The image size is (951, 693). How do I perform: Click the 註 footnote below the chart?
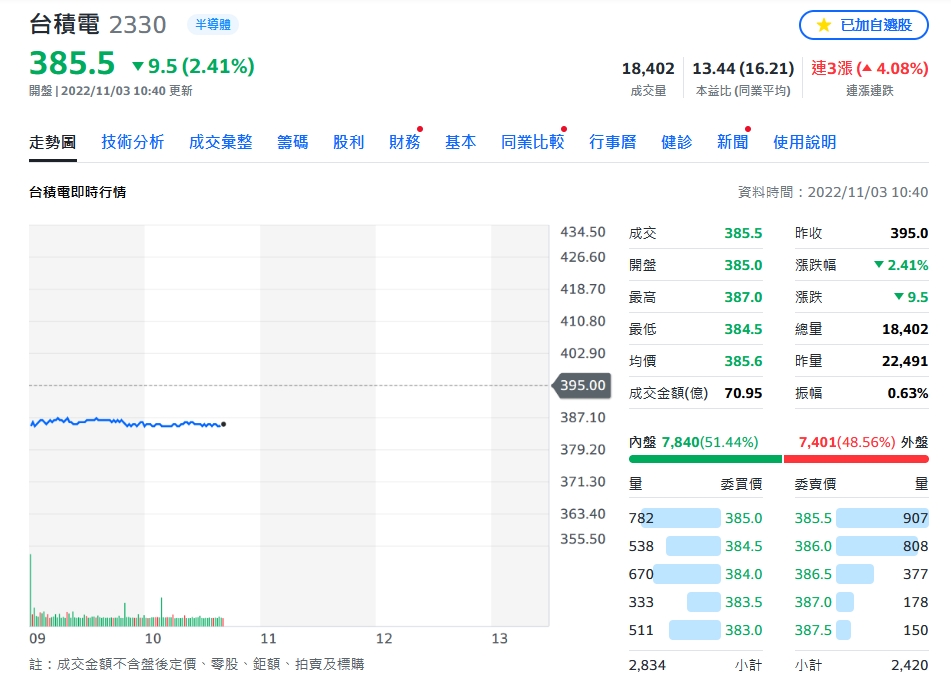[x=197, y=665]
